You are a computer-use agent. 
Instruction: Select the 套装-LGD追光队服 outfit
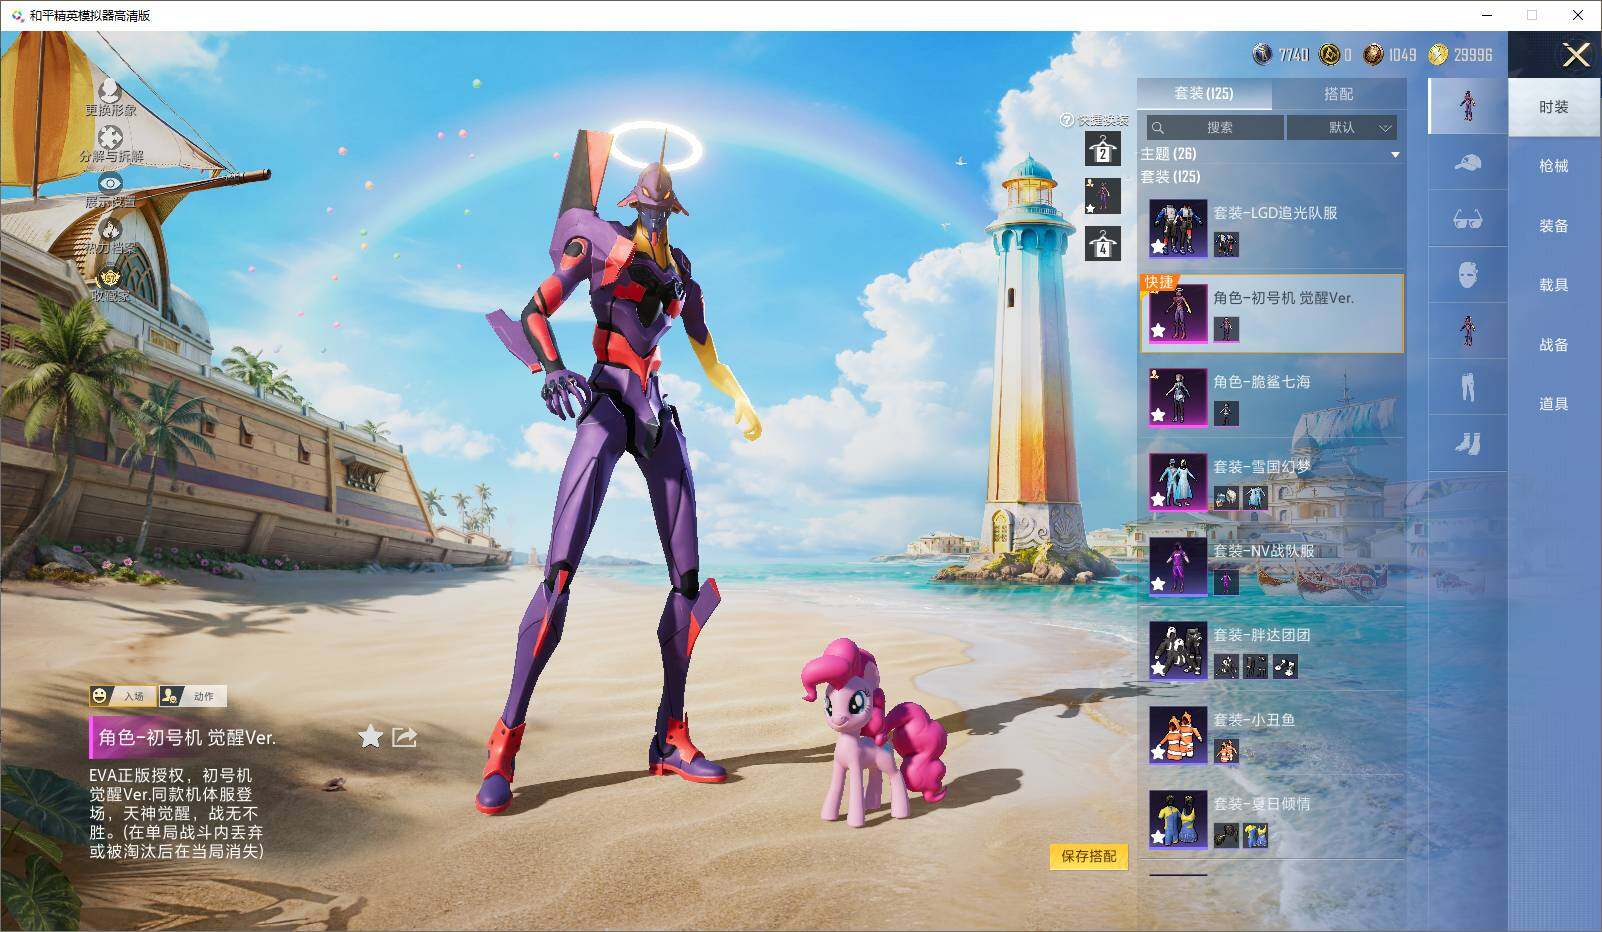tap(1272, 228)
